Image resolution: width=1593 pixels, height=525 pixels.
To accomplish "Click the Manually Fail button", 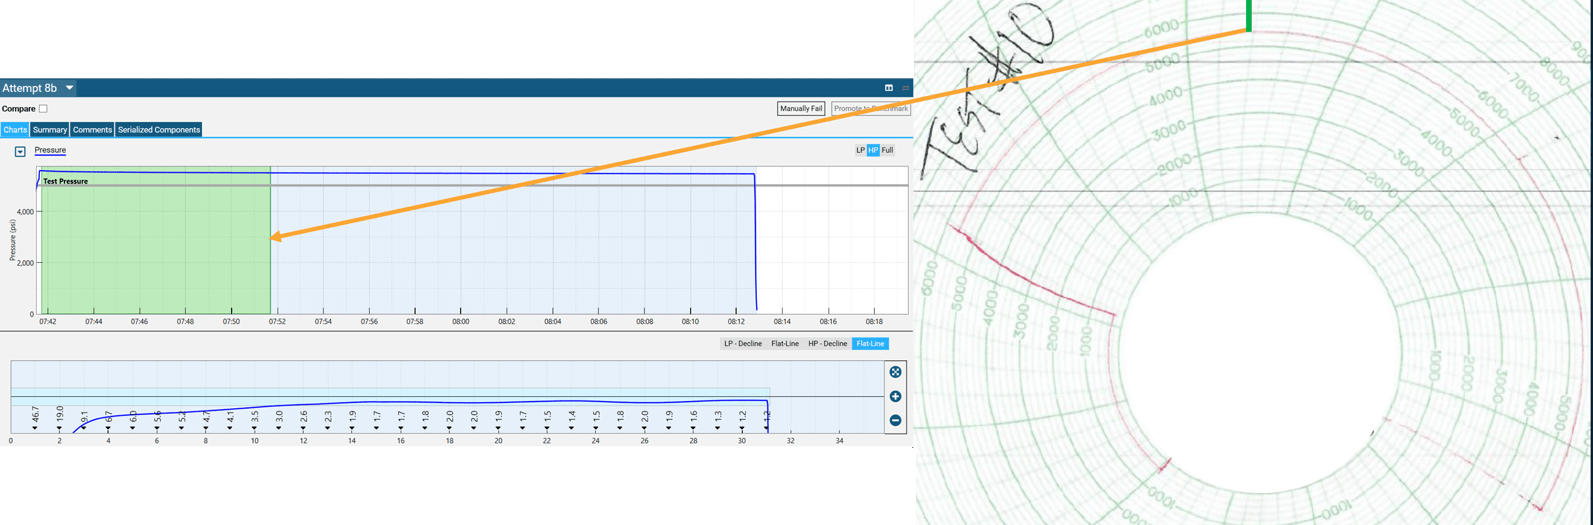I will (801, 108).
